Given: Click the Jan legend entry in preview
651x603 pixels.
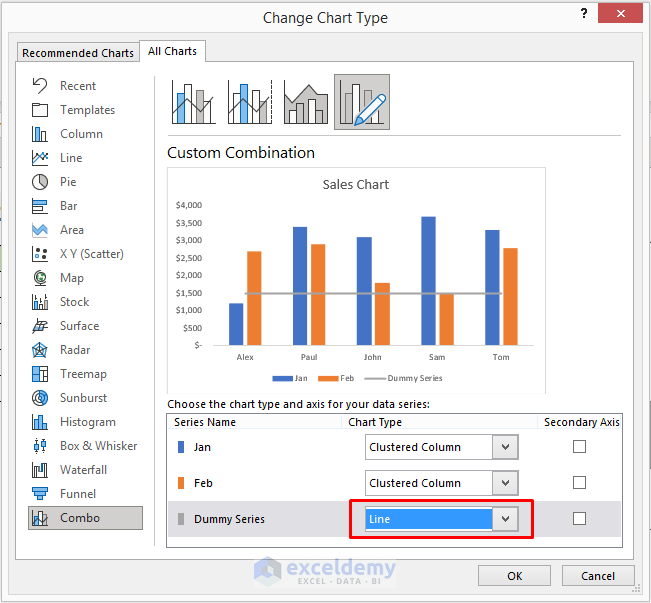Looking at the screenshot, I should (x=290, y=378).
